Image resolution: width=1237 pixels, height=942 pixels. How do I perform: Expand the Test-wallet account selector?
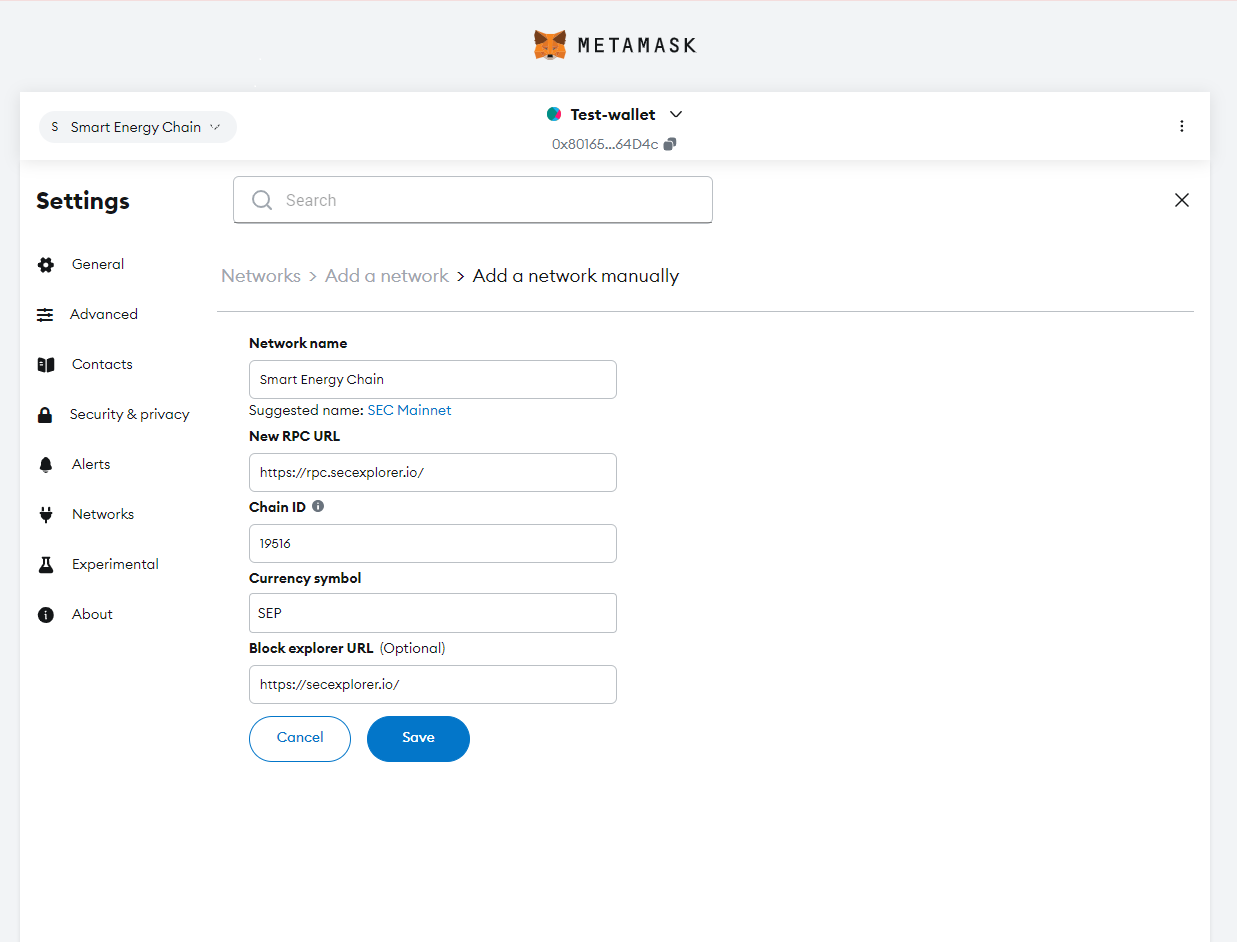point(675,114)
